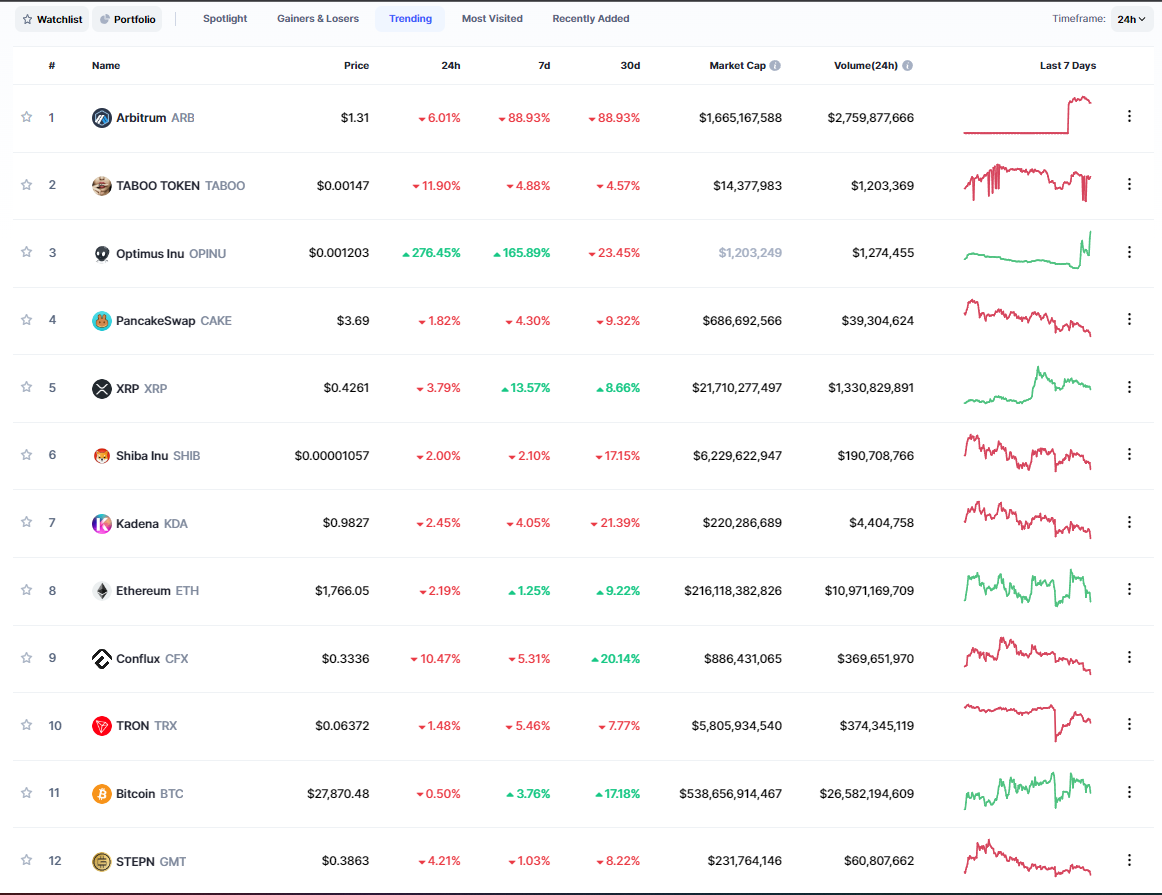Open the Timeframe 24h dropdown
Image resolution: width=1162 pixels, height=895 pixels.
pos(1132,19)
